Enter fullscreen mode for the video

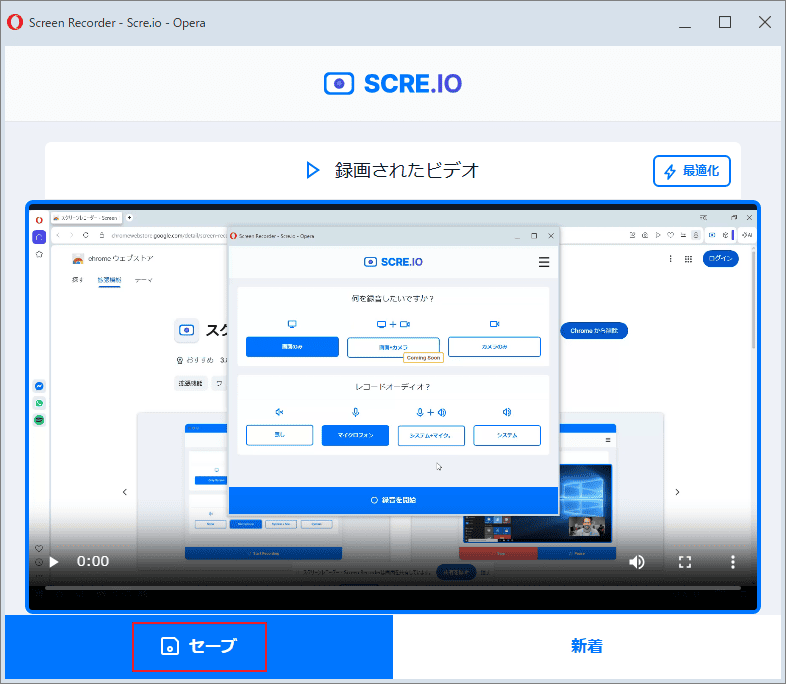click(x=685, y=562)
